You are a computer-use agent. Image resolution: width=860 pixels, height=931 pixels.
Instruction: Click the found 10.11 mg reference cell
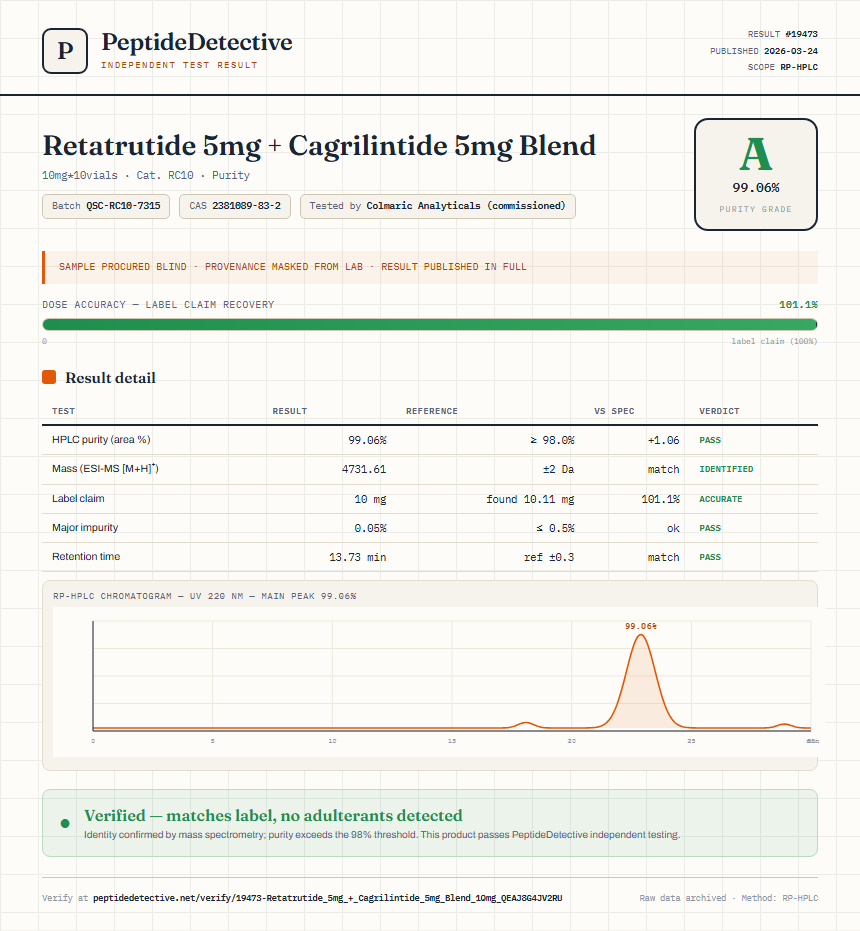coord(530,499)
